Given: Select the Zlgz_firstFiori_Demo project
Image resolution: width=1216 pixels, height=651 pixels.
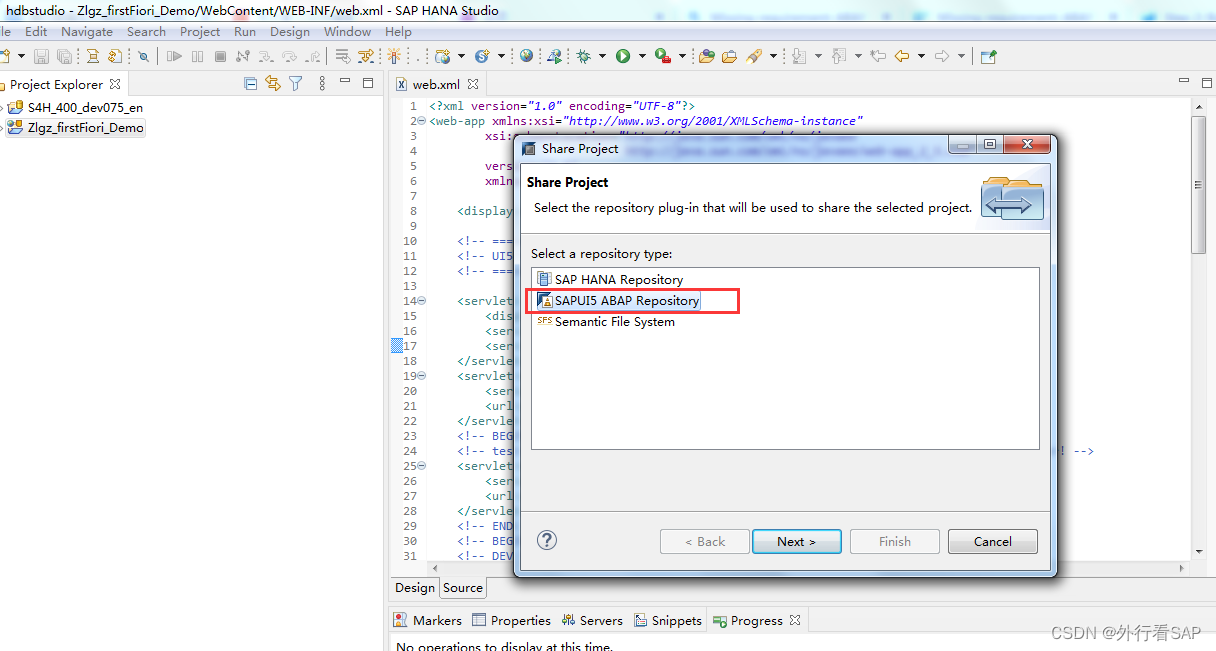Looking at the screenshot, I should (76, 127).
